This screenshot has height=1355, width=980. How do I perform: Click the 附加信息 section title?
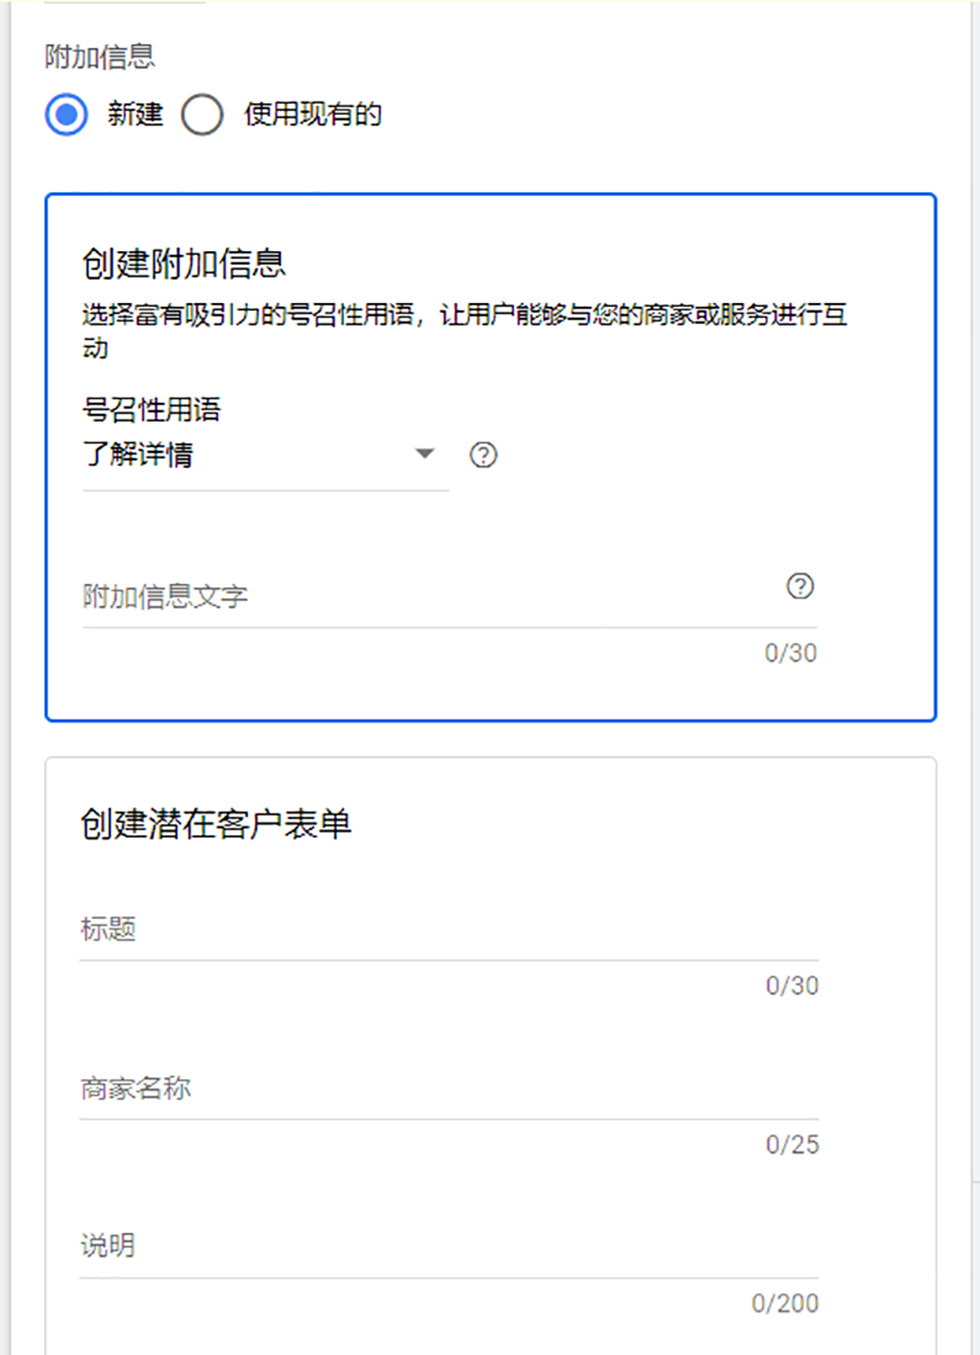100,57
